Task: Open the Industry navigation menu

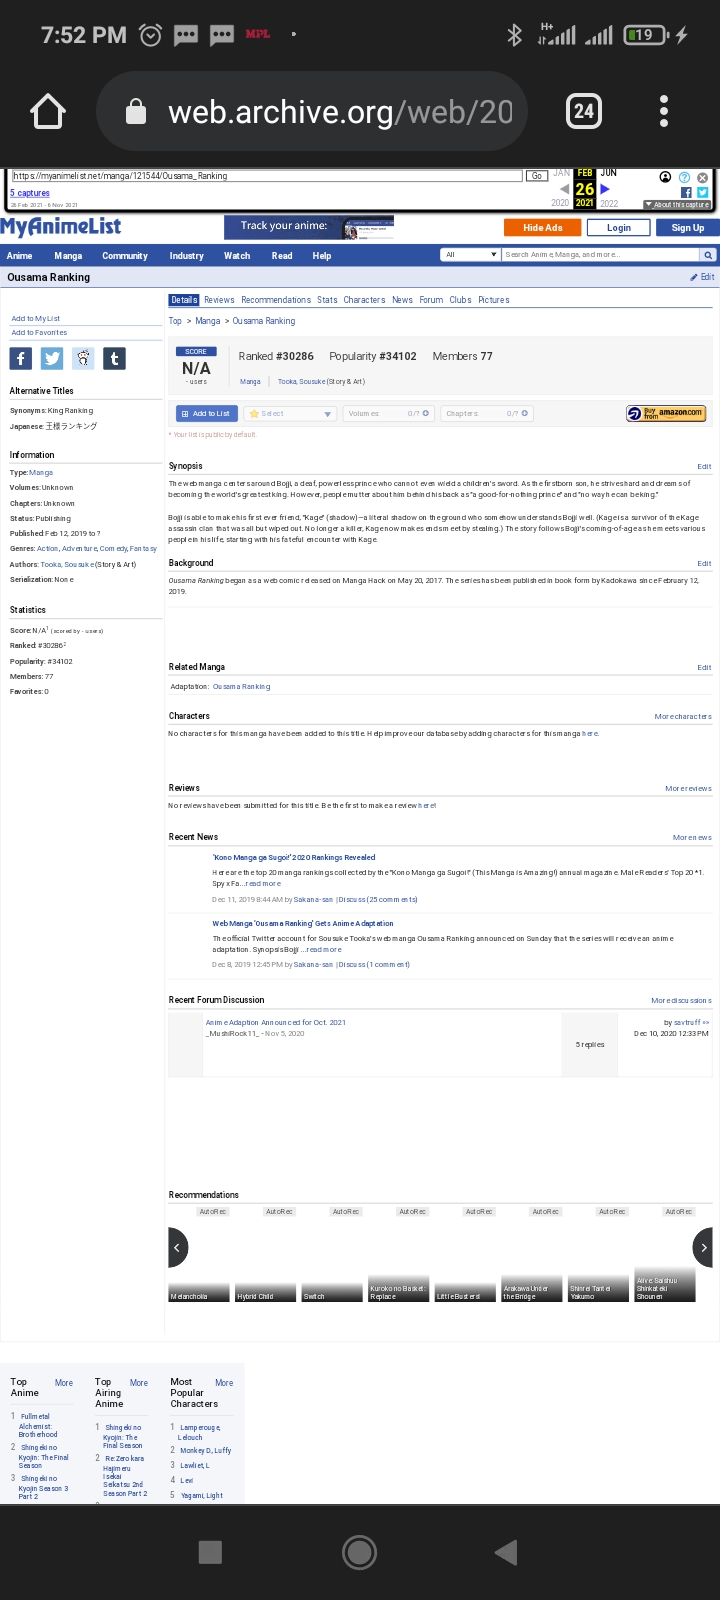Action: pyautogui.click(x=186, y=256)
